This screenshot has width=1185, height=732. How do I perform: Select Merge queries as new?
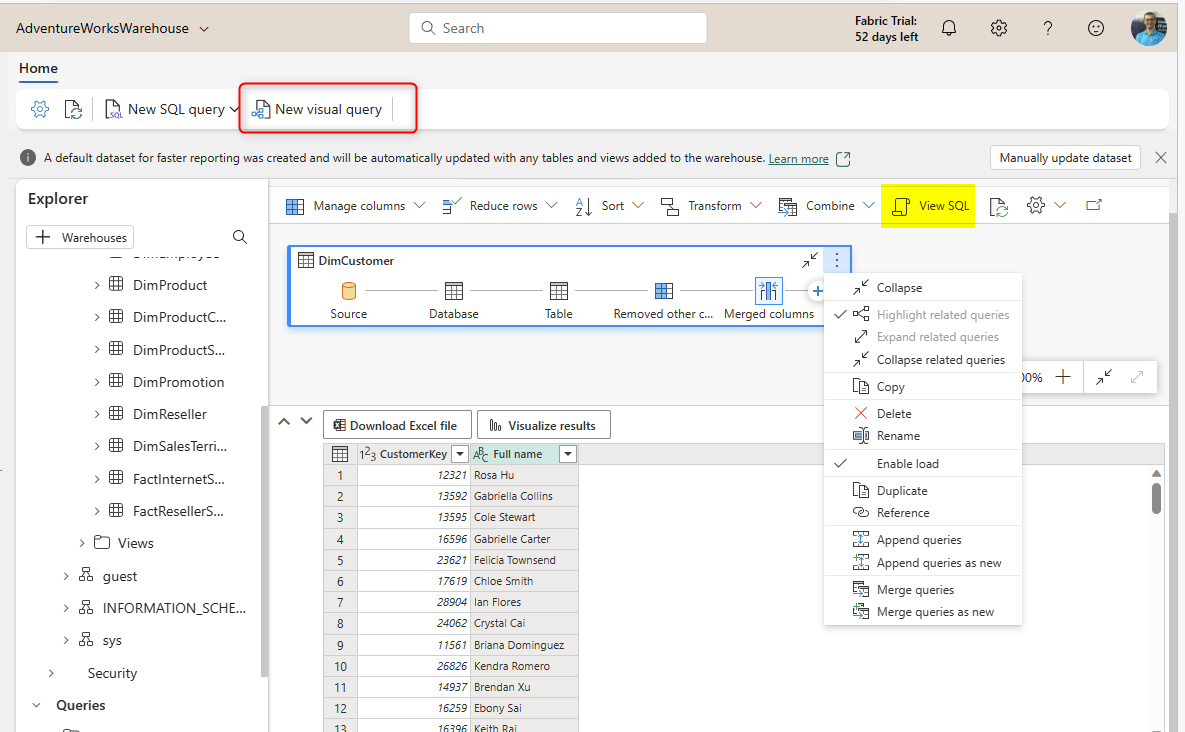[x=934, y=612]
